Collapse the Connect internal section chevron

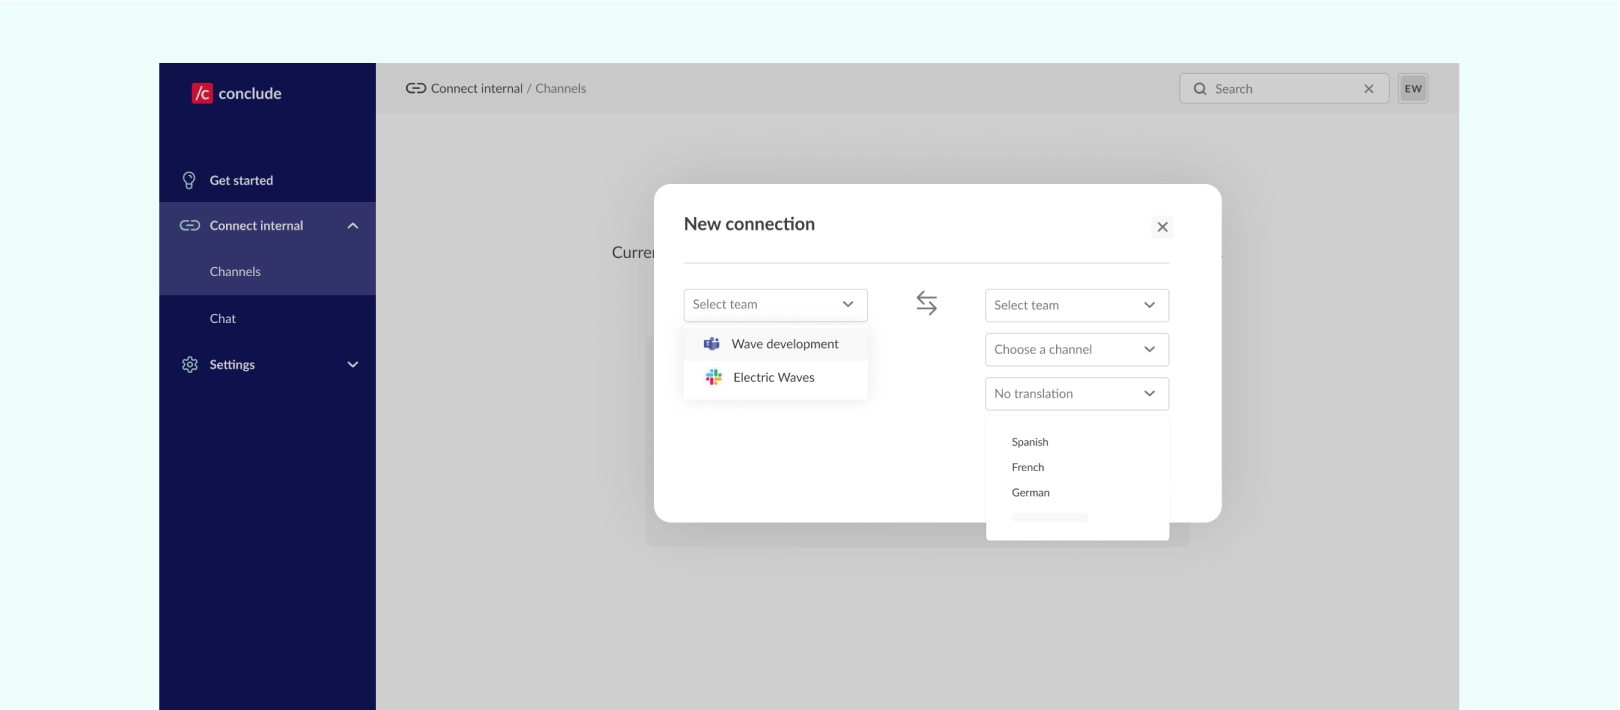(x=352, y=226)
